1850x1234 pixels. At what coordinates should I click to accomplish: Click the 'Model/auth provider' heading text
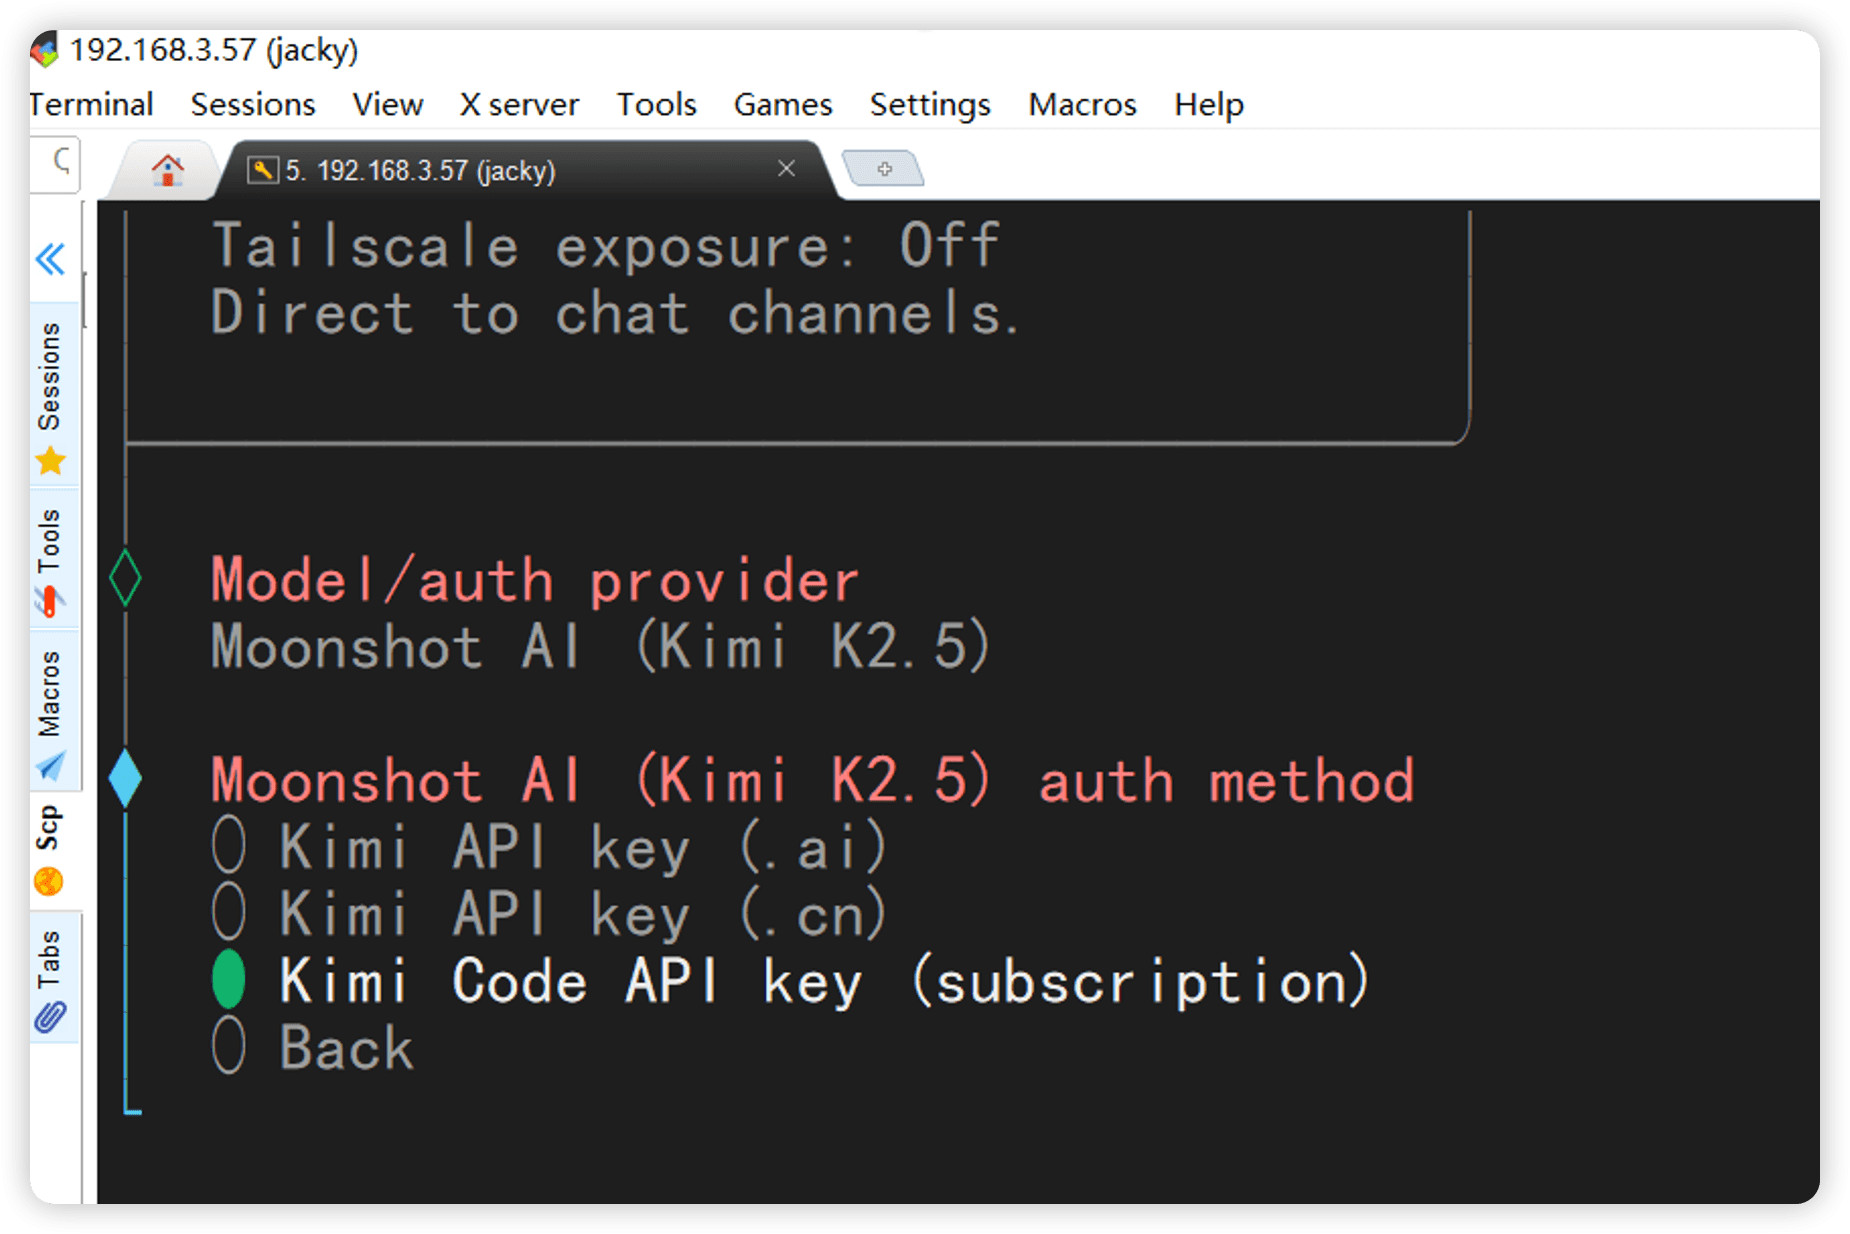click(534, 580)
